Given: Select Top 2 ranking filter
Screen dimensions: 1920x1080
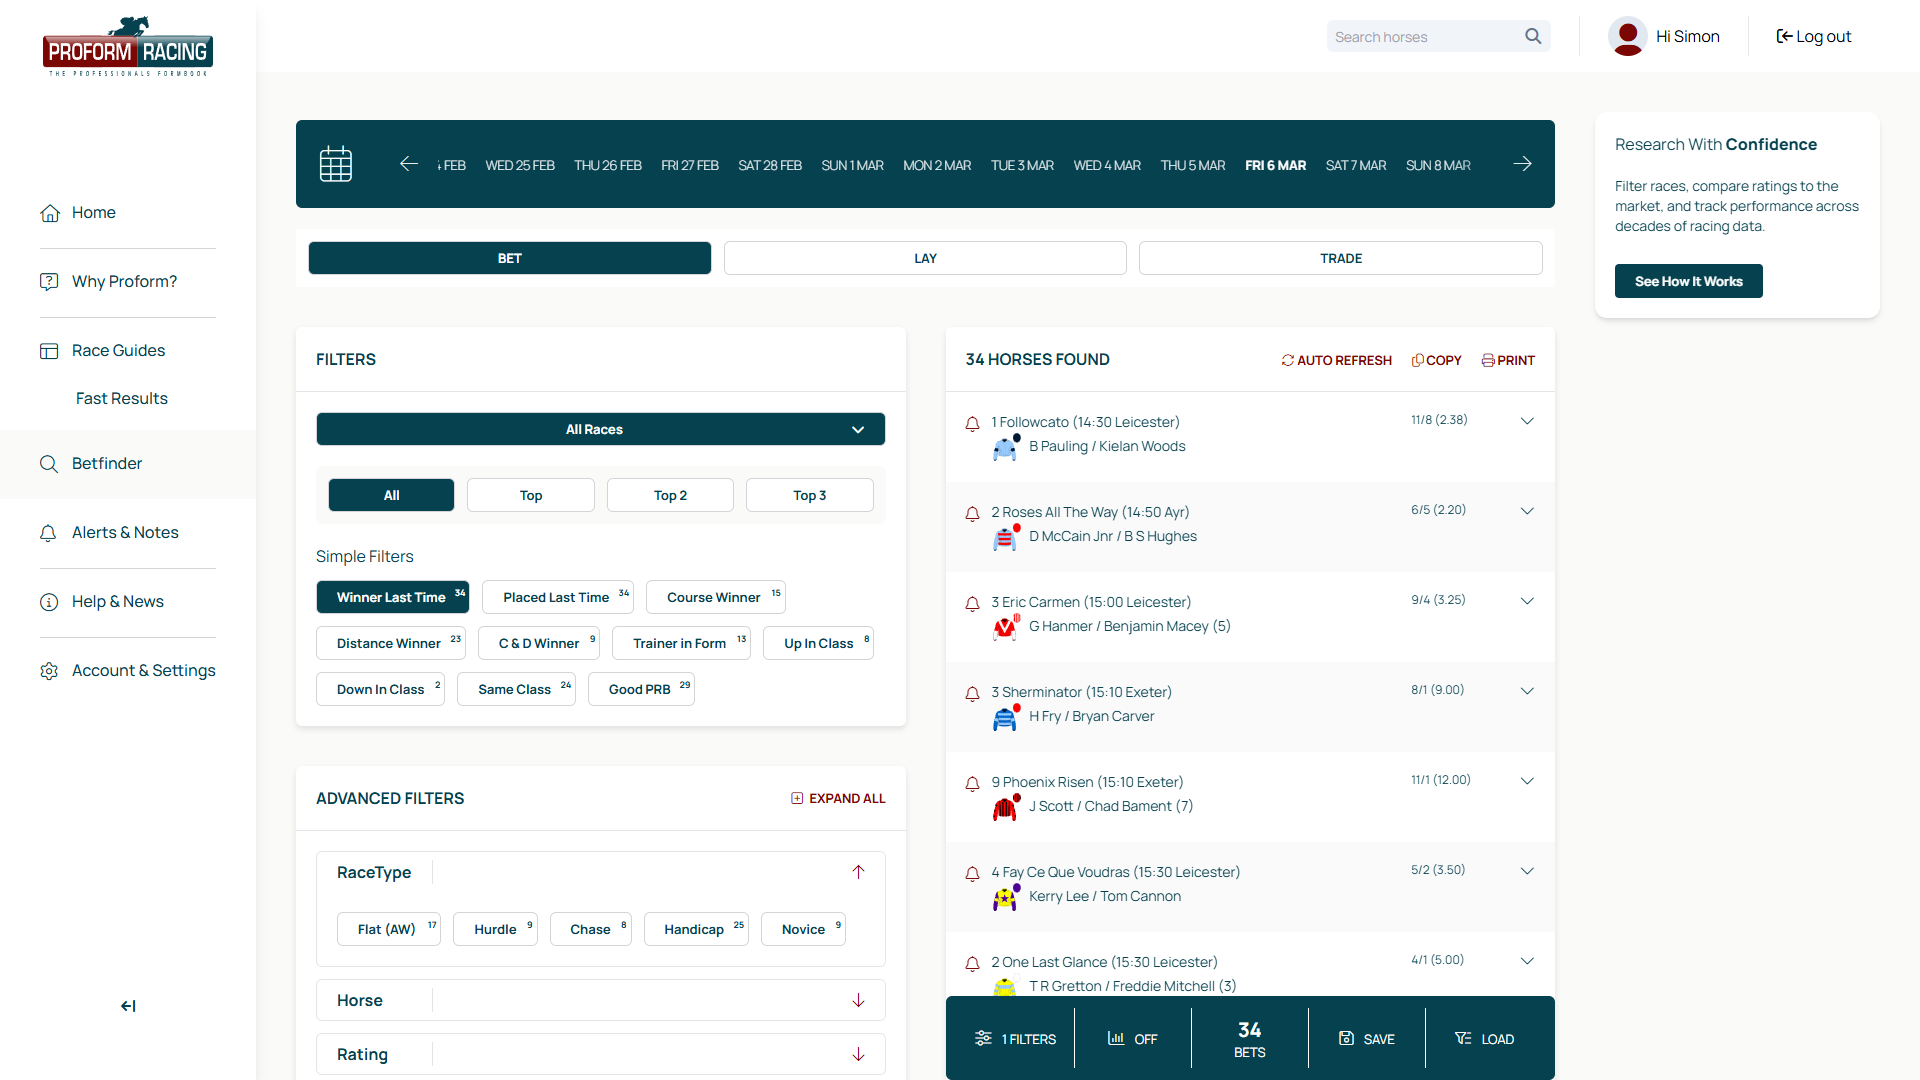Looking at the screenshot, I should [670, 495].
